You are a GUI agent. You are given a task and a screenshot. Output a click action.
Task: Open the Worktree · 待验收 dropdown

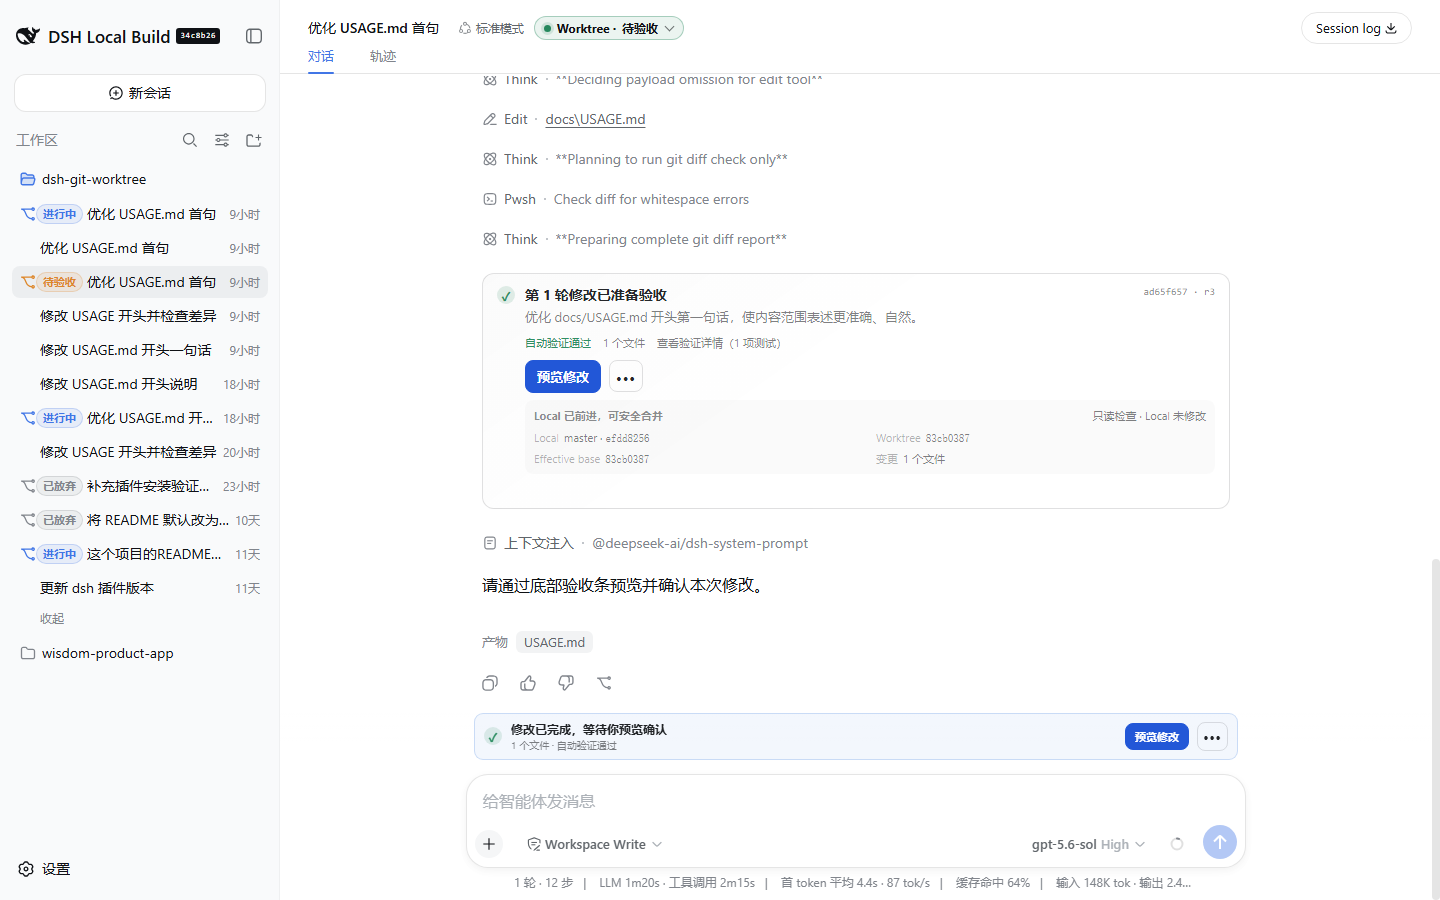(609, 28)
